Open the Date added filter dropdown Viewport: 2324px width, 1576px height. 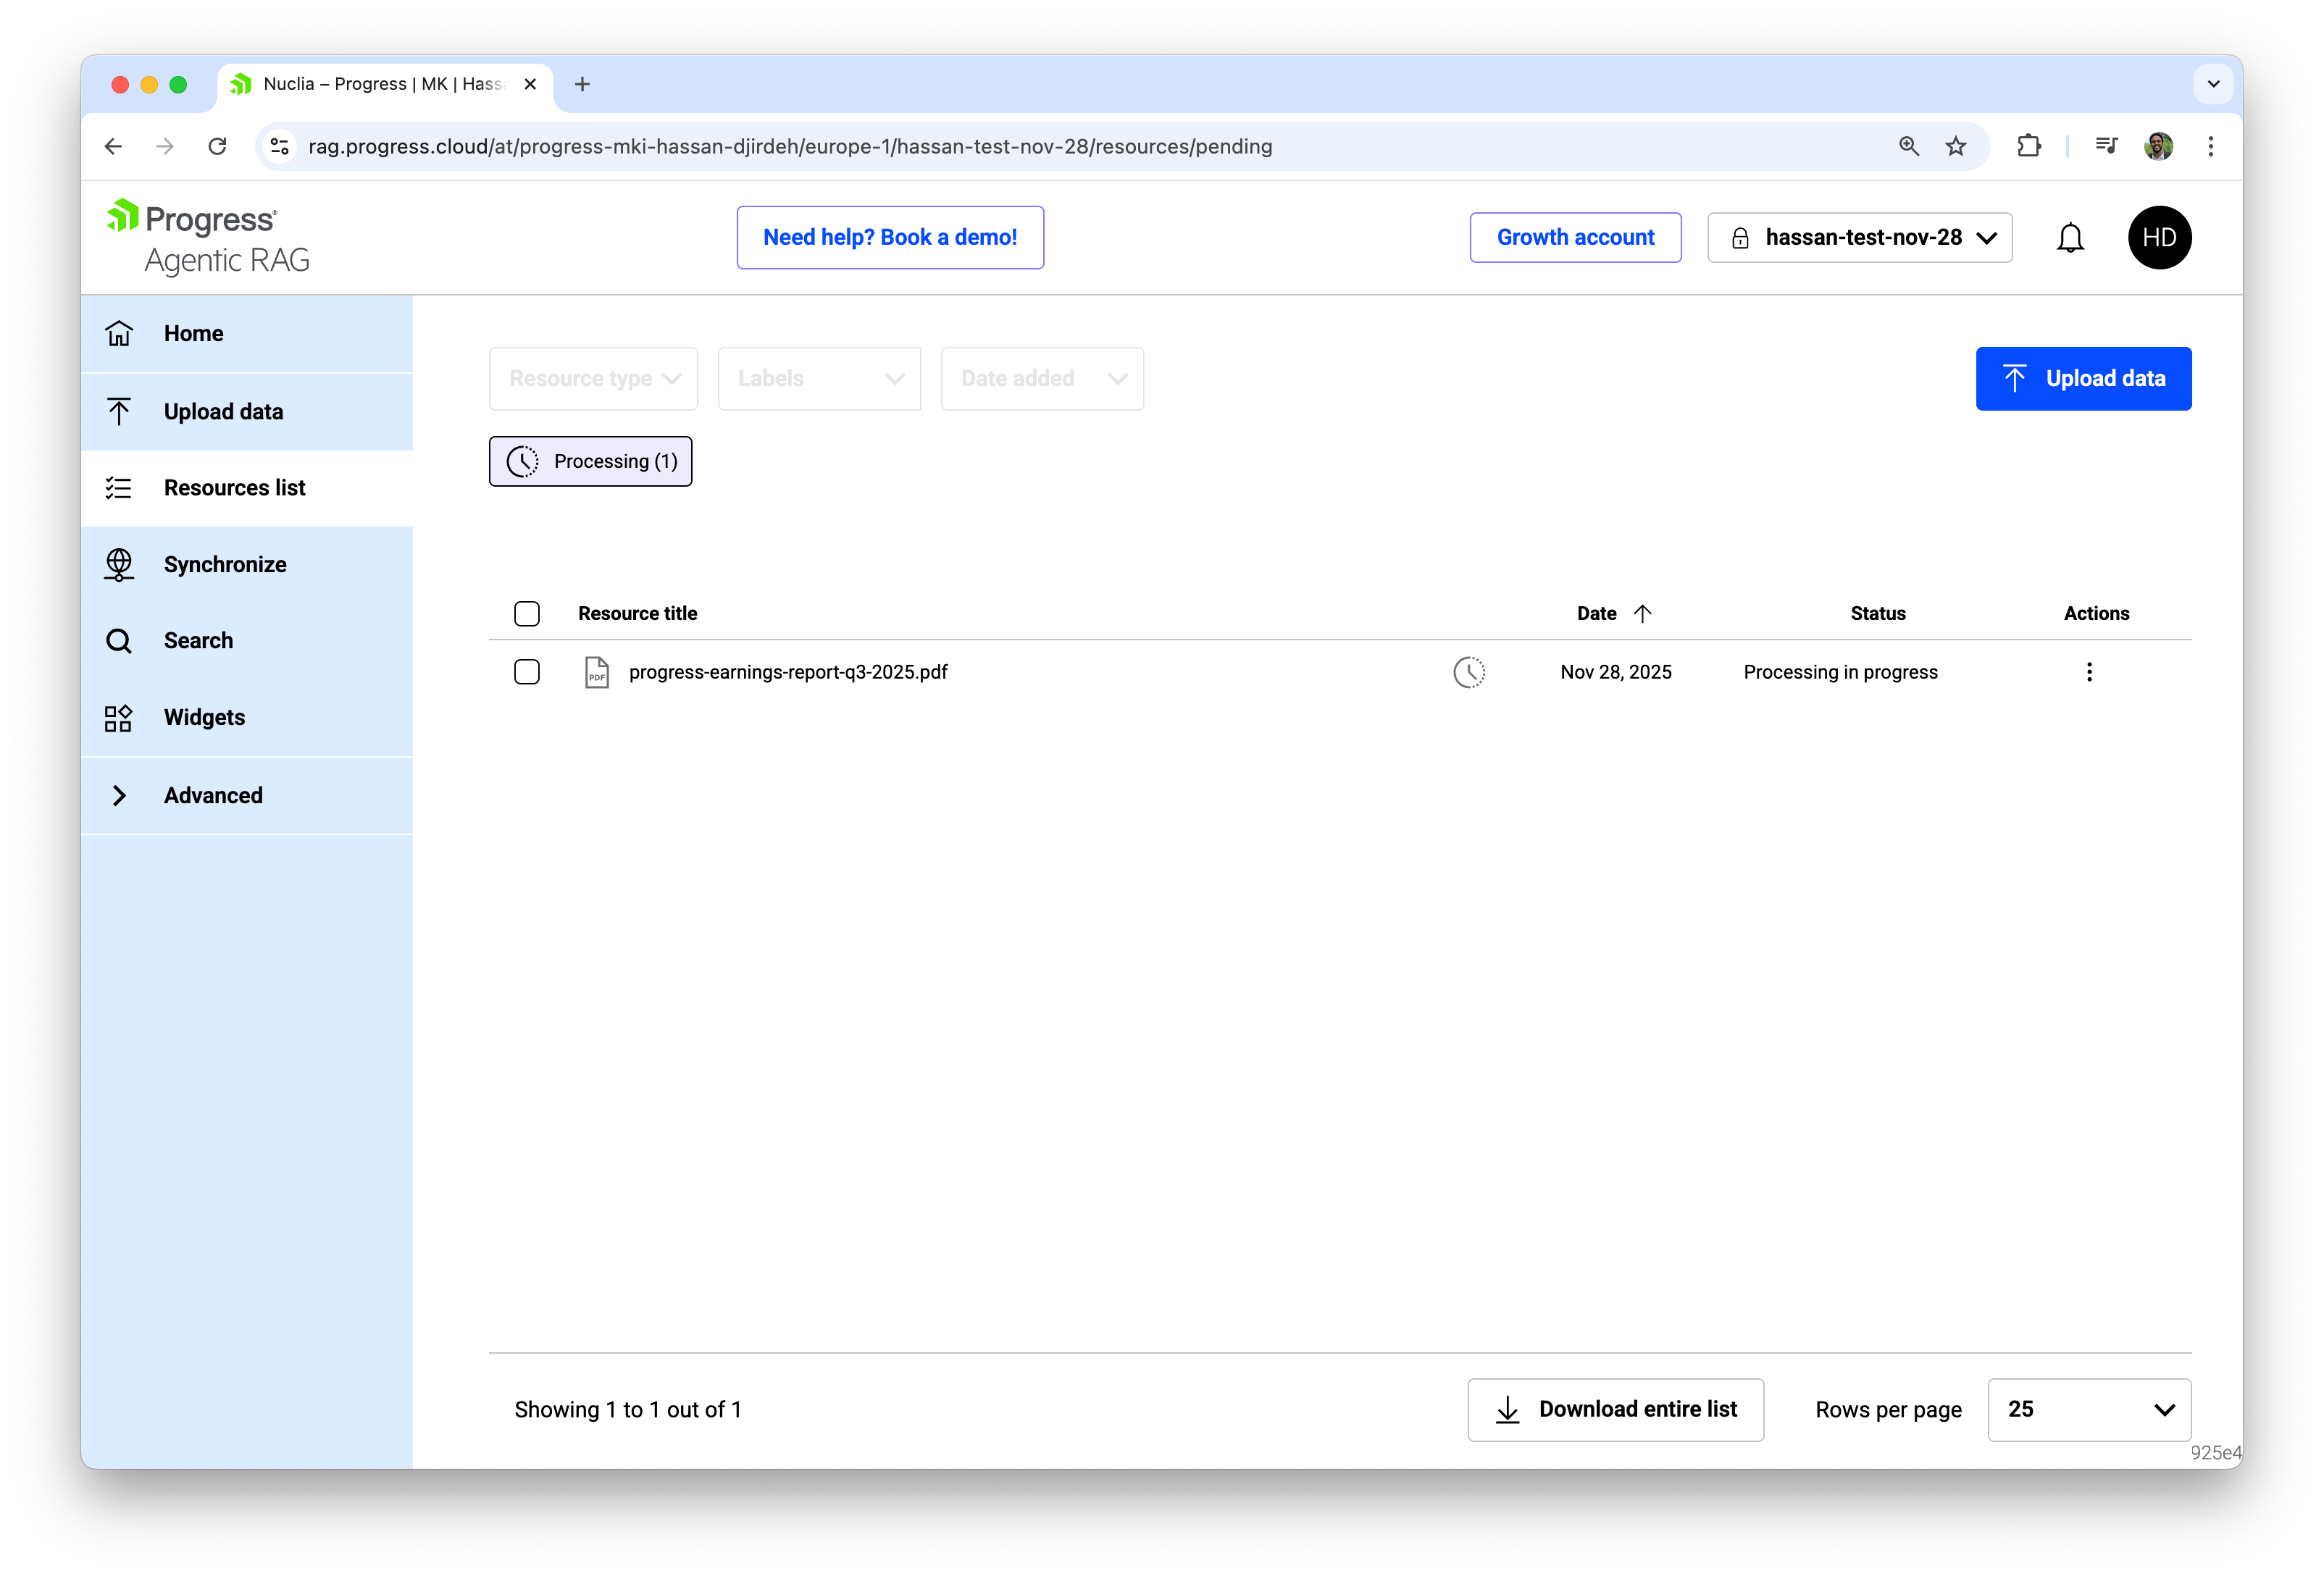point(1042,378)
